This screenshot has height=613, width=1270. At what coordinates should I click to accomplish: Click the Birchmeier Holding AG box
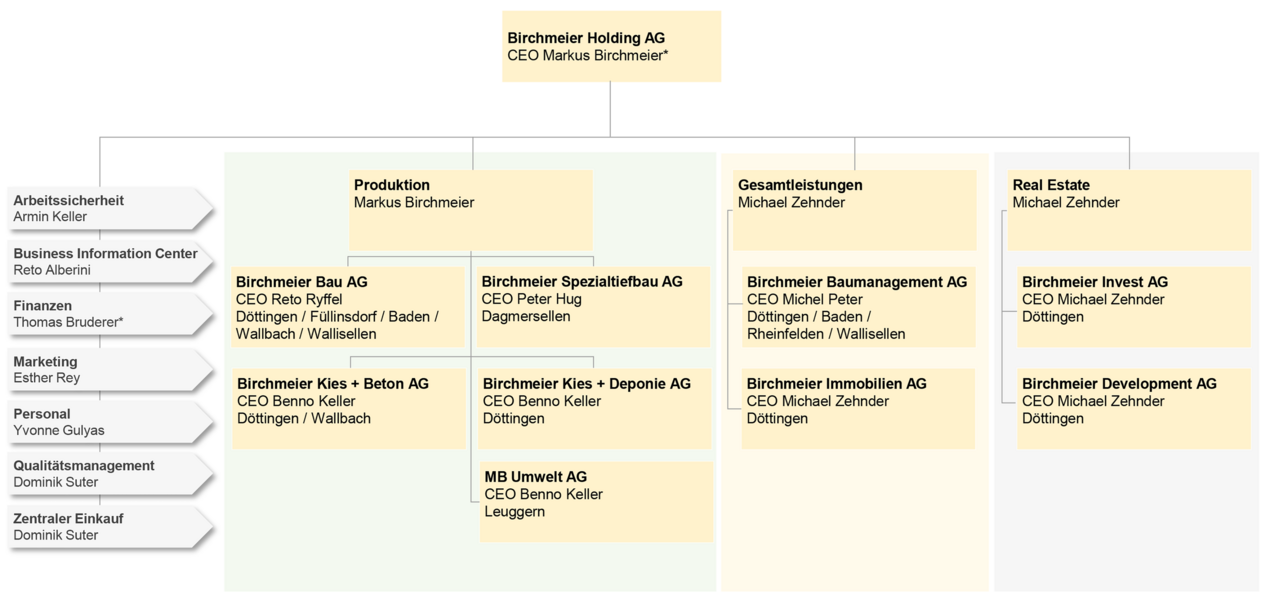coord(611,47)
